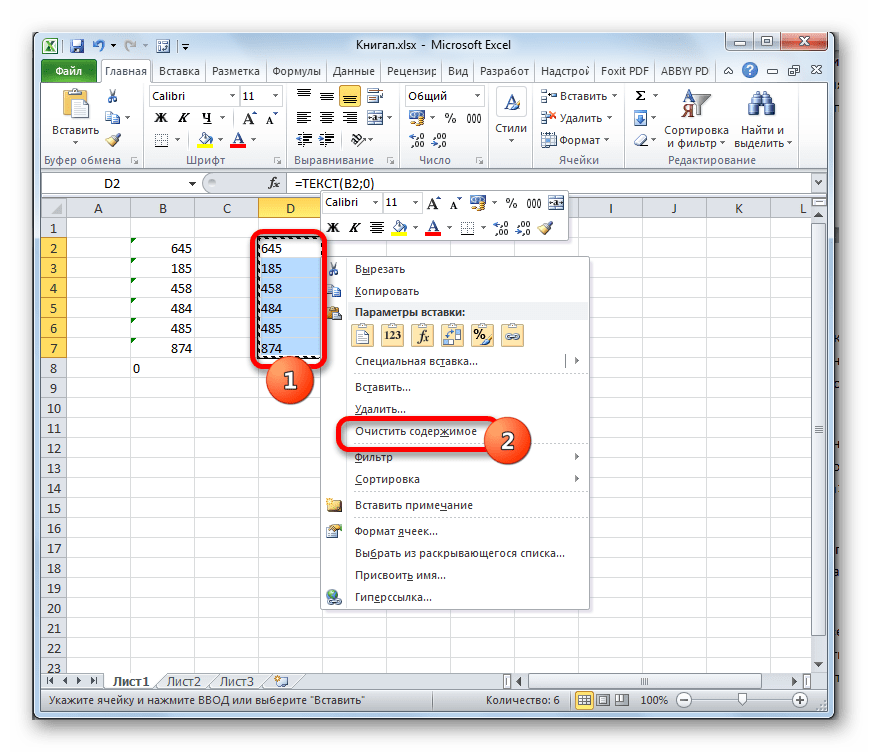Image resolution: width=871 pixels, height=752 pixels.
Task: Click the Стили button
Action: pos(511,119)
